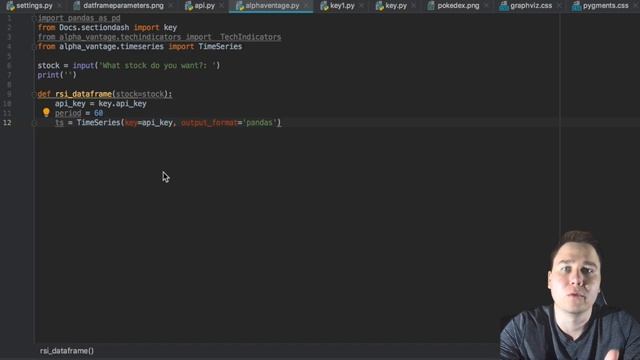Click line number 12 in the gutter
Screen dimensions: 640x360
[x=7, y=122]
